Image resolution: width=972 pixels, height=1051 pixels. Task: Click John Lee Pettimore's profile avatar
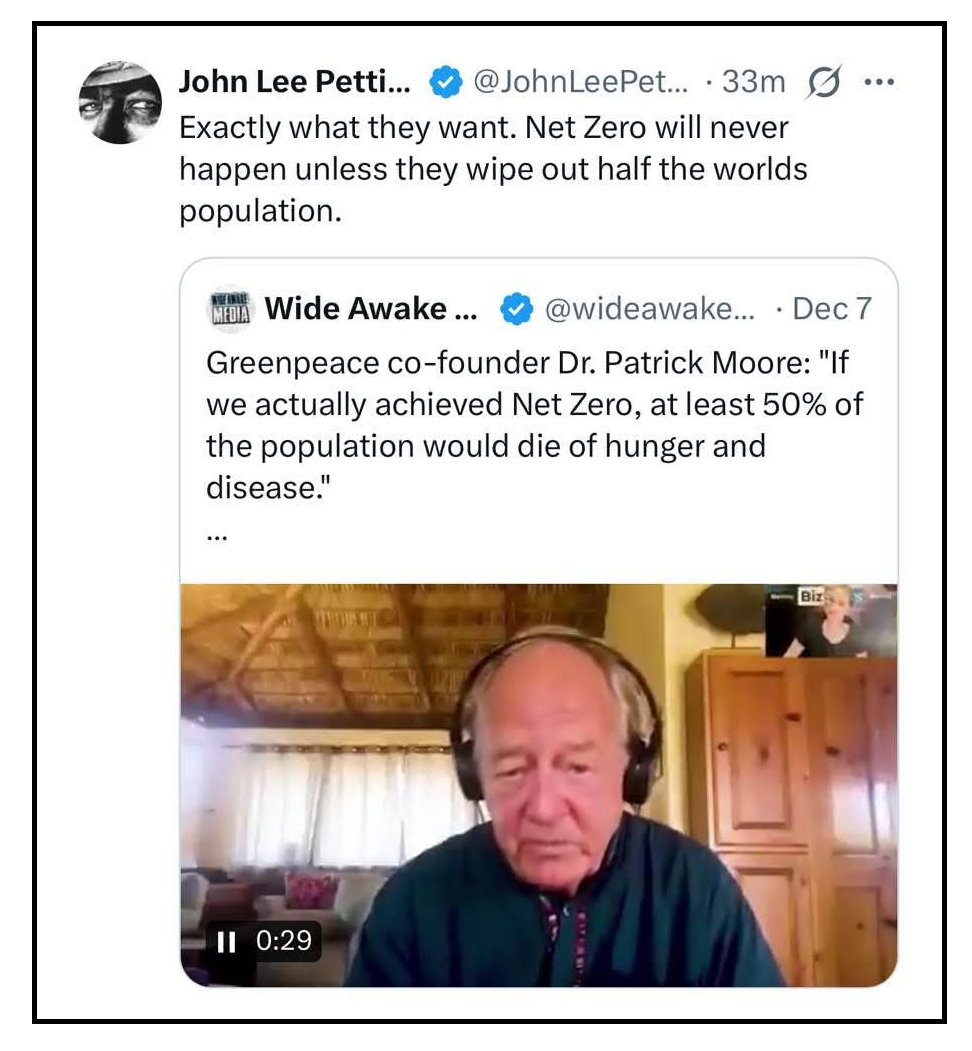coord(120,103)
